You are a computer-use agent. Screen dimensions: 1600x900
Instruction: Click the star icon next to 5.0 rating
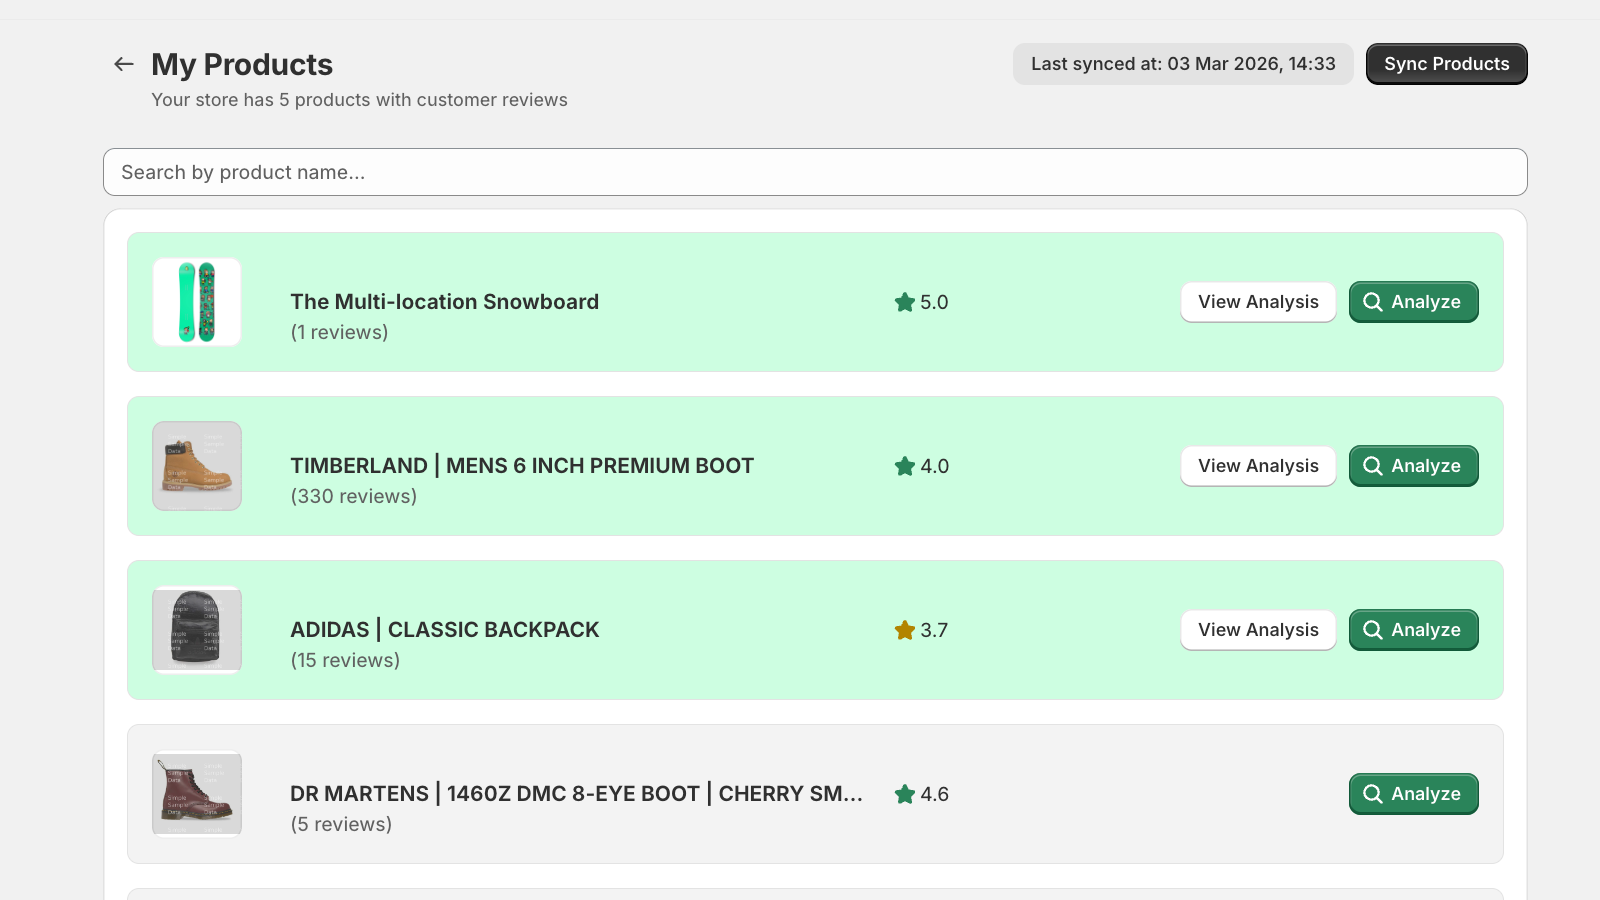(x=905, y=302)
